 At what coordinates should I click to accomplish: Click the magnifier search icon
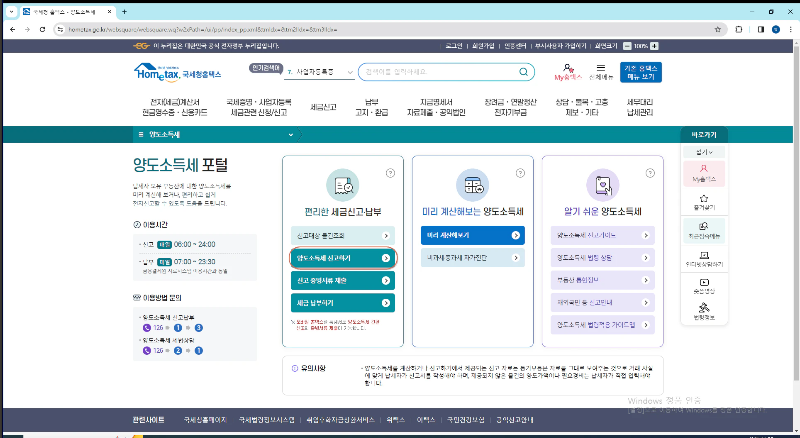coord(523,72)
